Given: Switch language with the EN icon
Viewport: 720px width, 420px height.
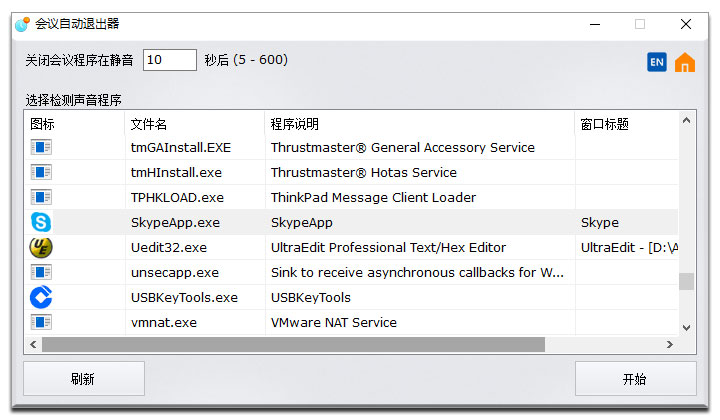Looking at the screenshot, I should [x=657, y=62].
